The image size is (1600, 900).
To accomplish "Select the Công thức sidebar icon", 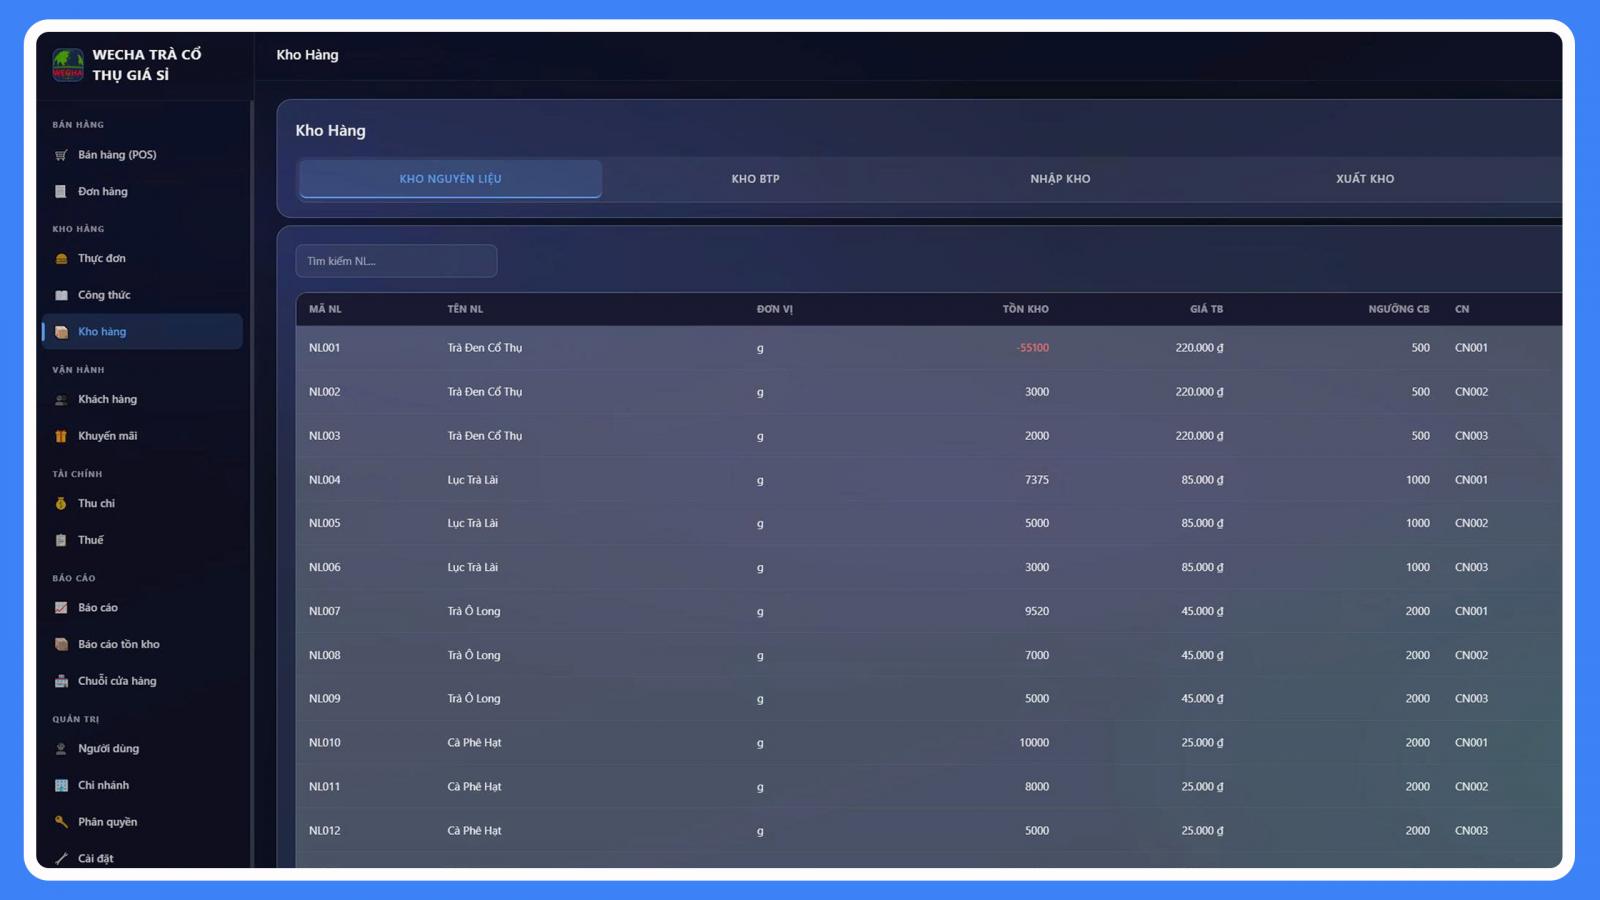I will pos(61,296).
